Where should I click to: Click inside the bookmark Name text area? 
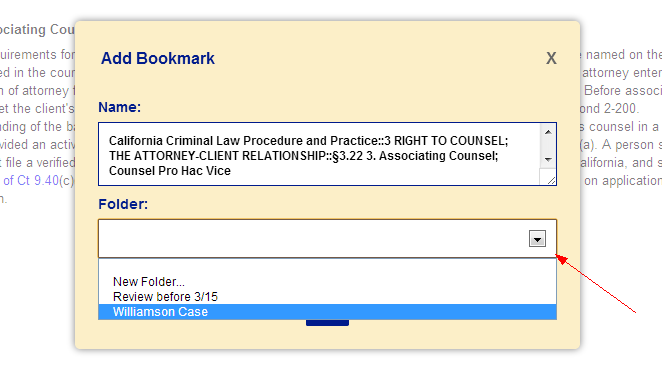pos(319,155)
